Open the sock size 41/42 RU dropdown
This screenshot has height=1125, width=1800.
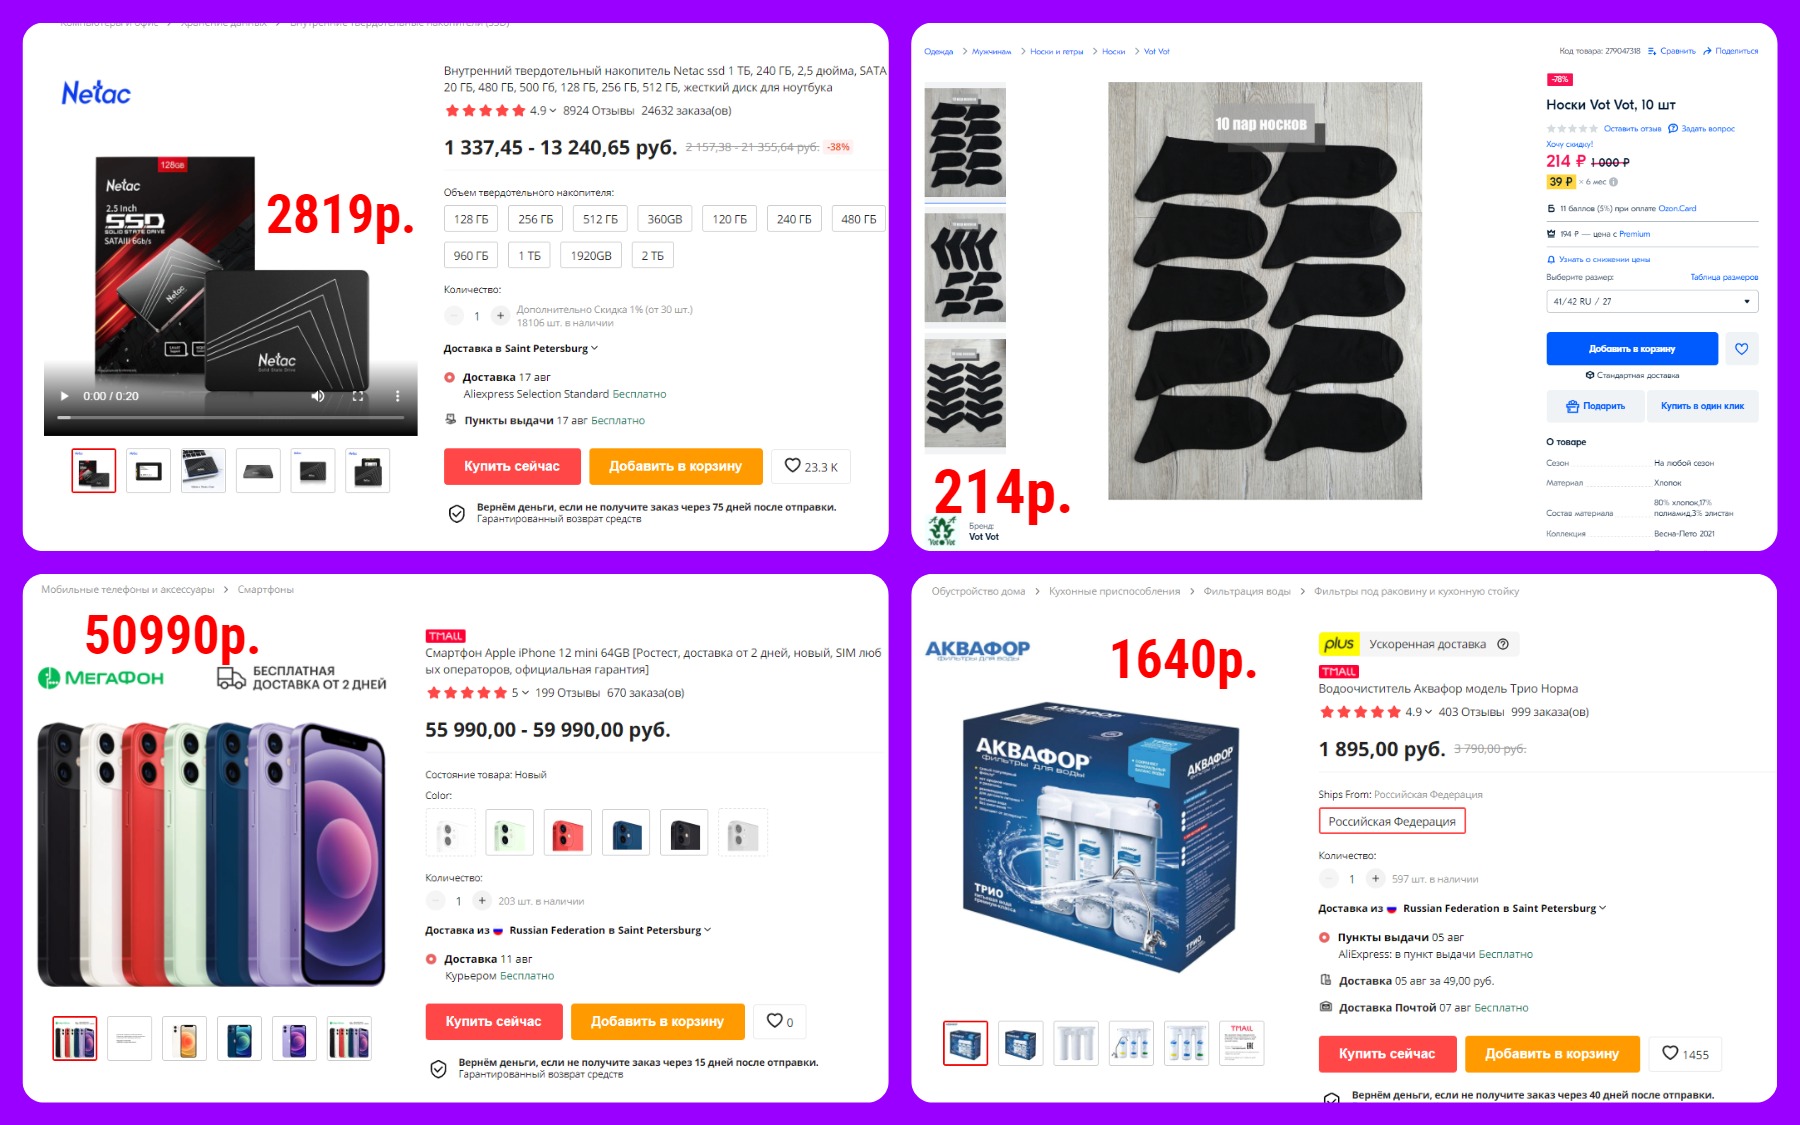[x=1652, y=301]
